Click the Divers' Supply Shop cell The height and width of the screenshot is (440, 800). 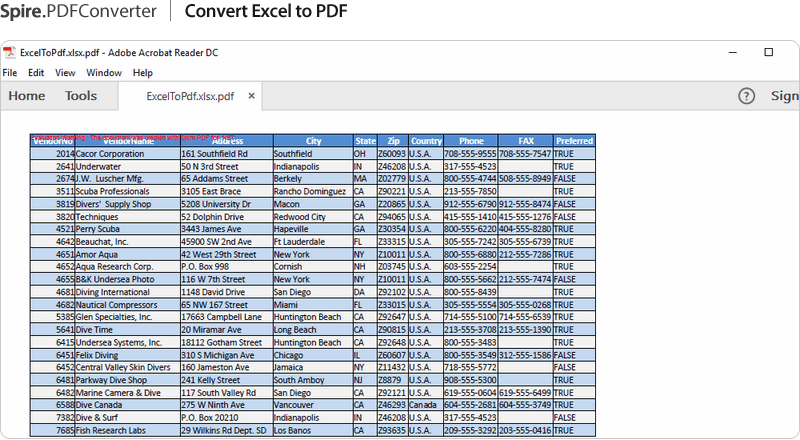click(128, 204)
